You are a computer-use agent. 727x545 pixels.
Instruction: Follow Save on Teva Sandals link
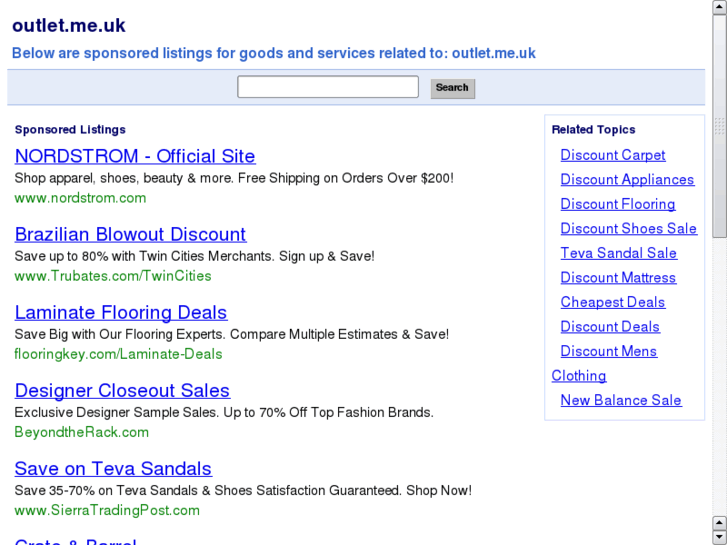(113, 468)
